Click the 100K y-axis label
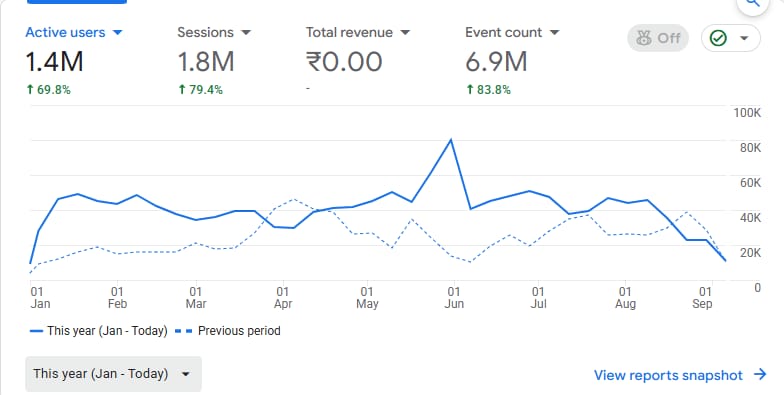Screen dimensions: 784x395 click(x=747, y=113)
